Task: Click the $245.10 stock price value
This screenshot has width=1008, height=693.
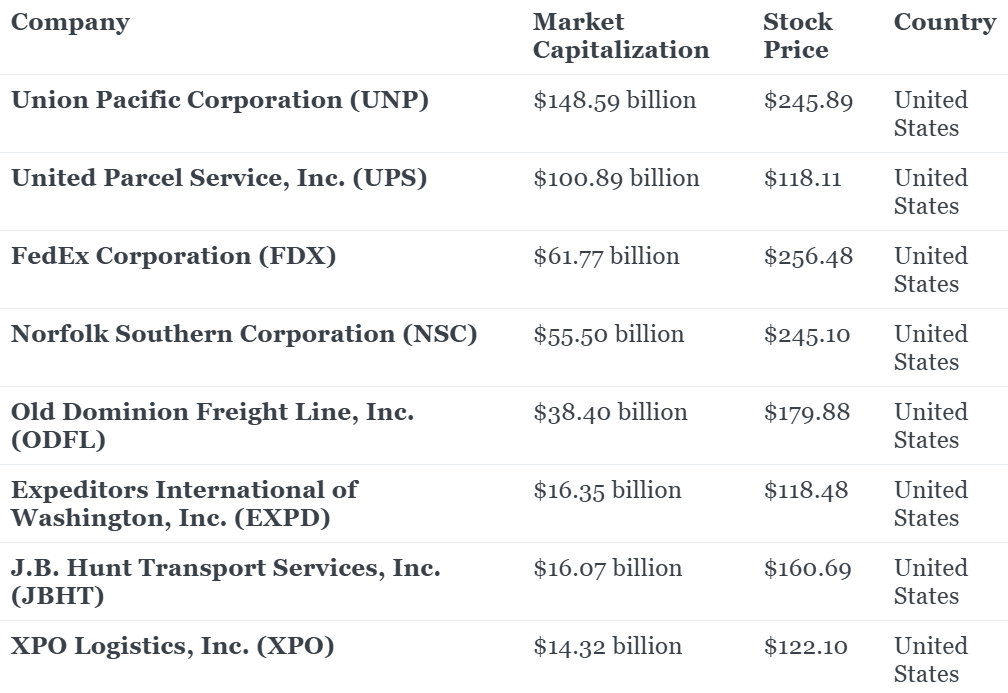Action: point(807,335)
